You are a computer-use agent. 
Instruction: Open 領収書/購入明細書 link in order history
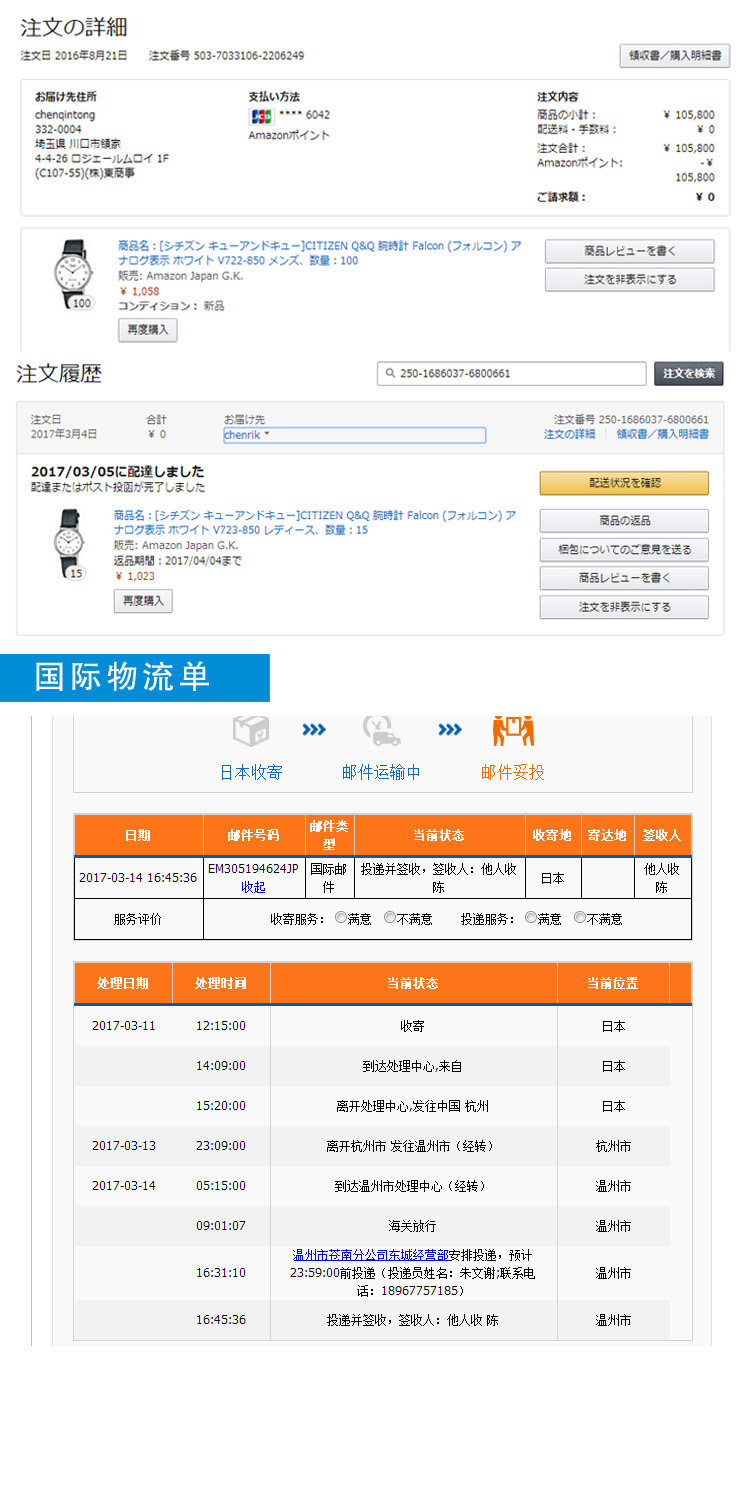click(x=662, y=434)
